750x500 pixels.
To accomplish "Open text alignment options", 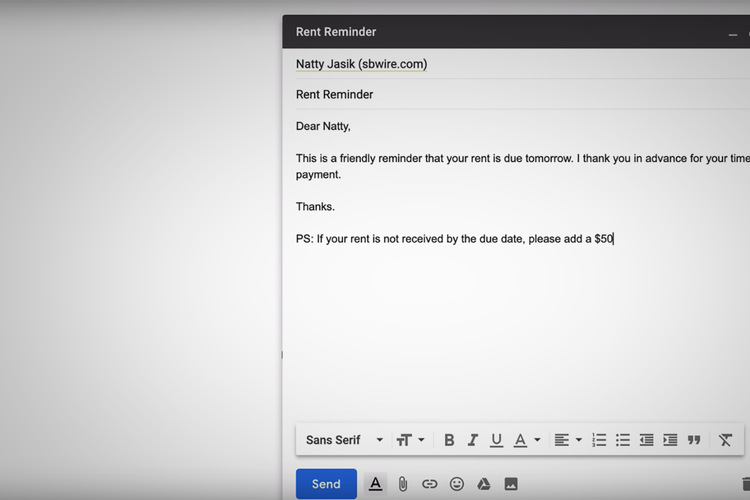I will click(x=562, y=440).
